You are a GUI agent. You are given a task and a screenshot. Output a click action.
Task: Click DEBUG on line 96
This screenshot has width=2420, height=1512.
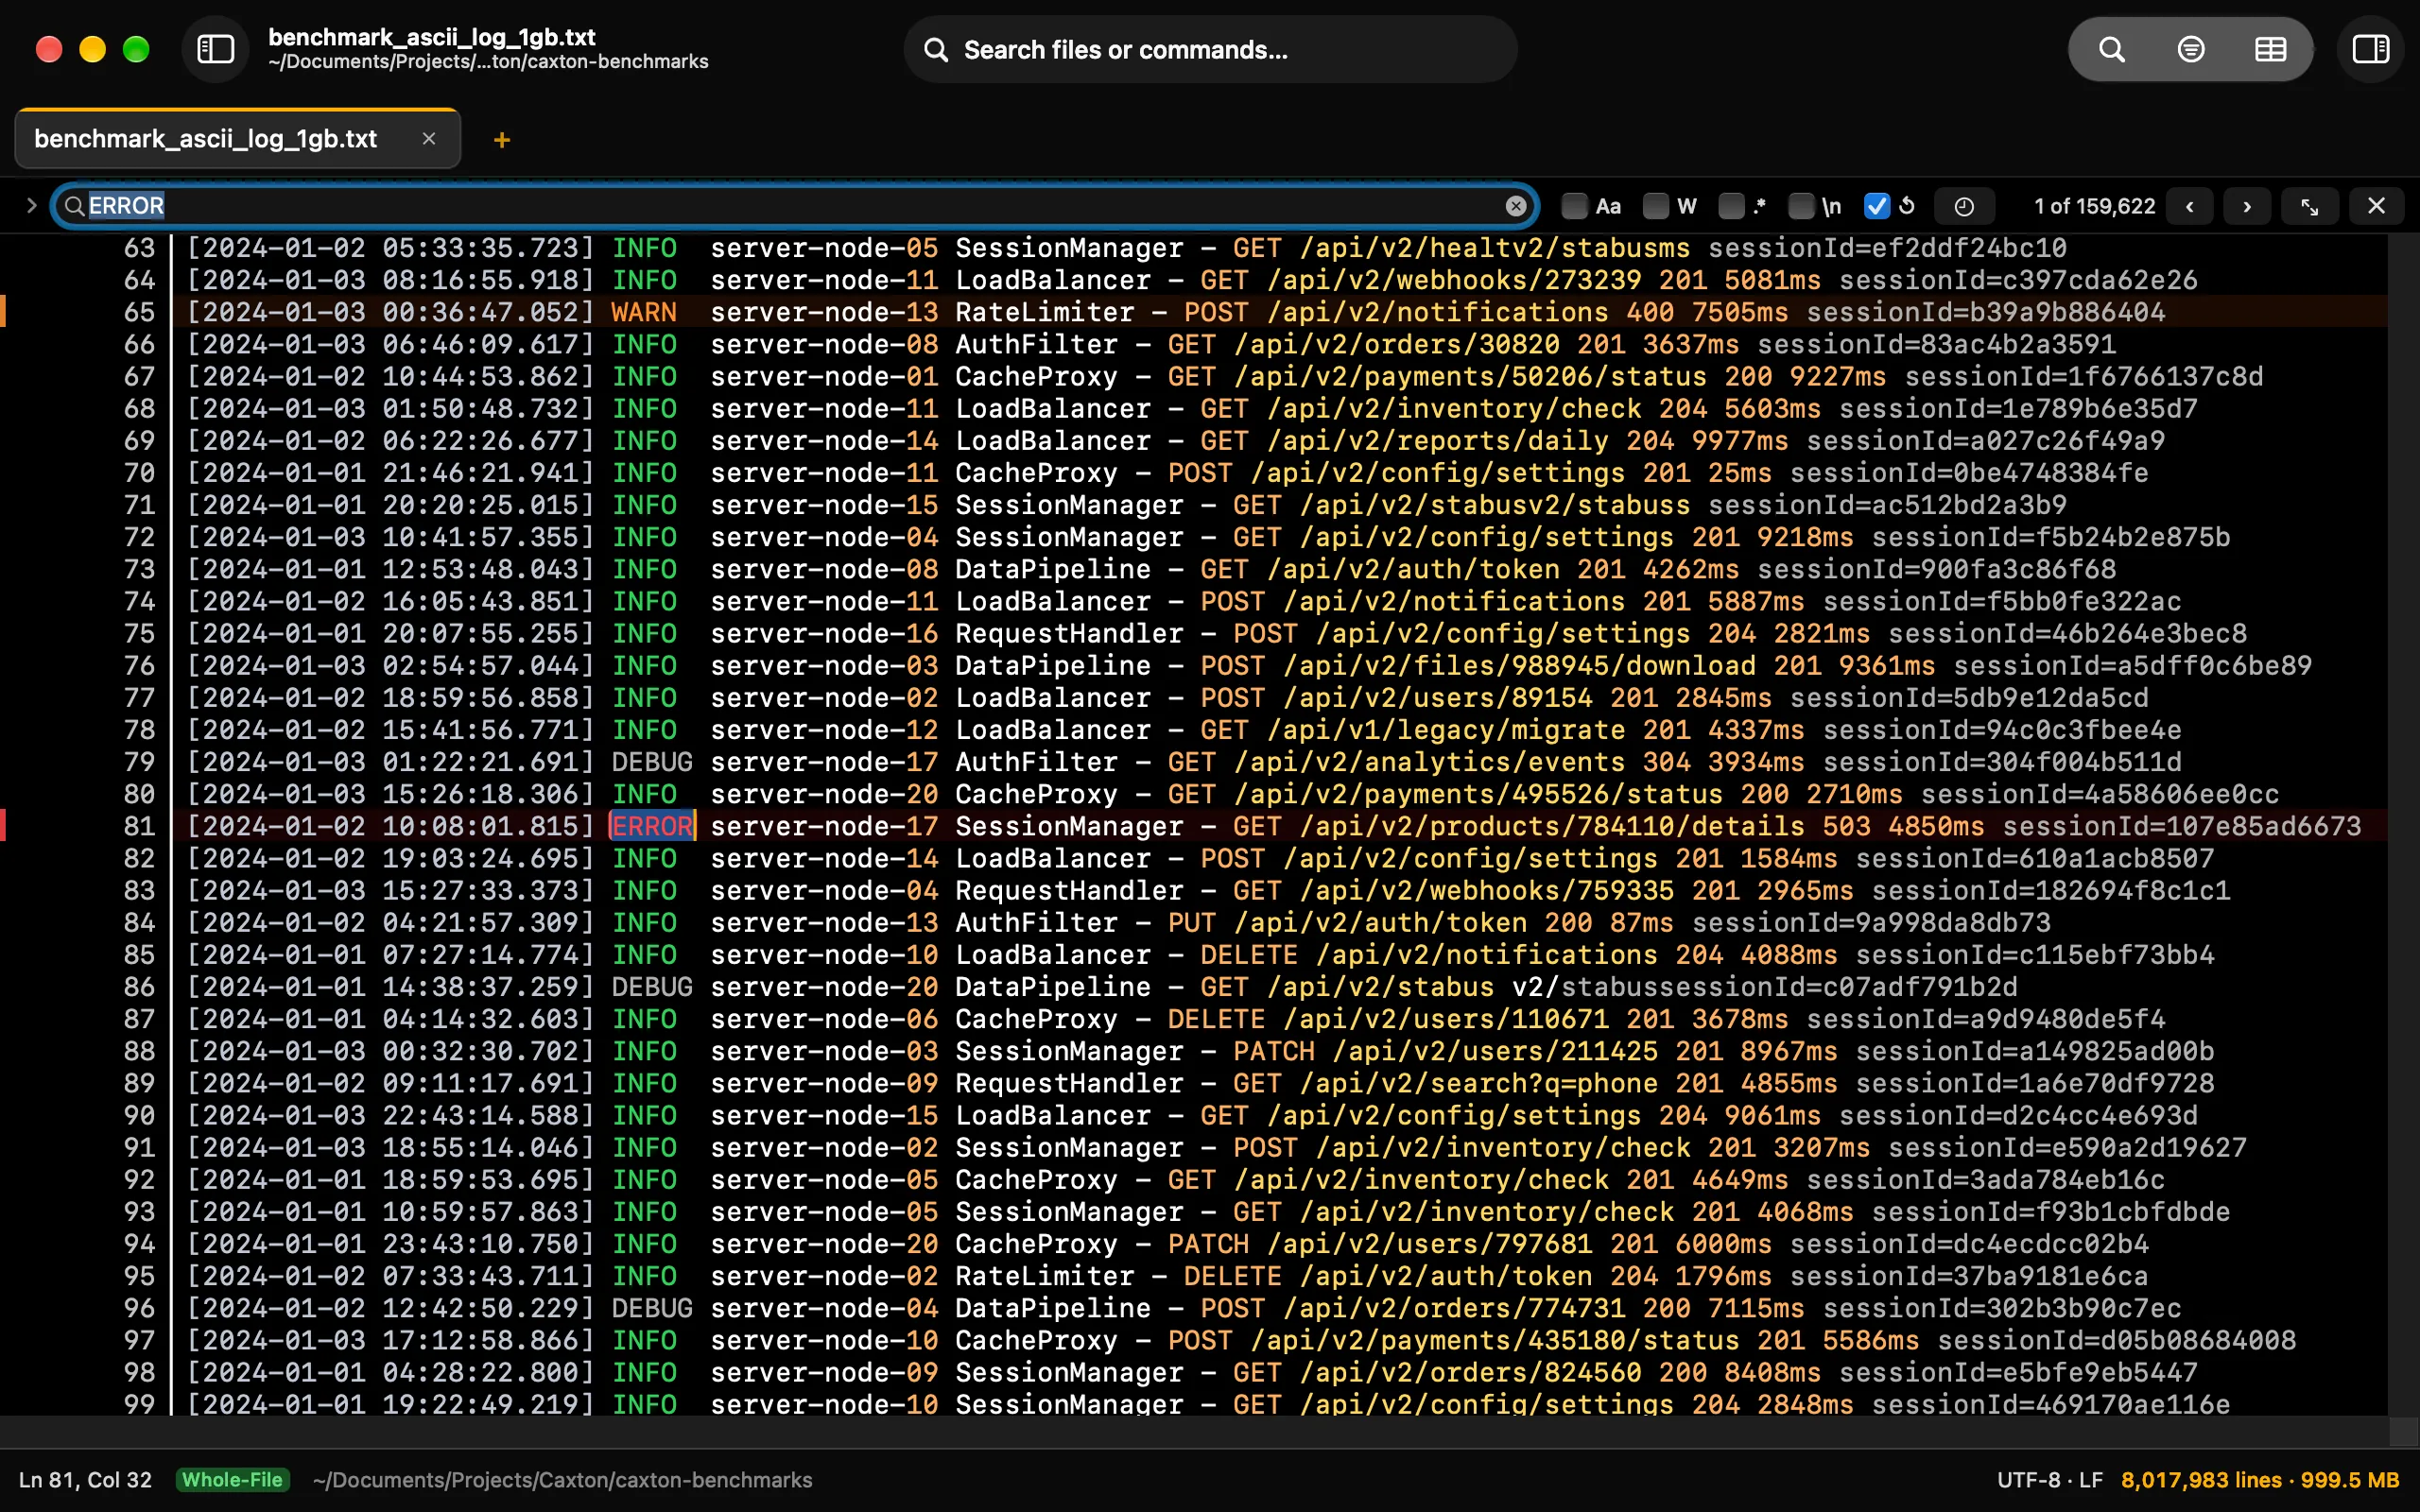[652, 1308]
